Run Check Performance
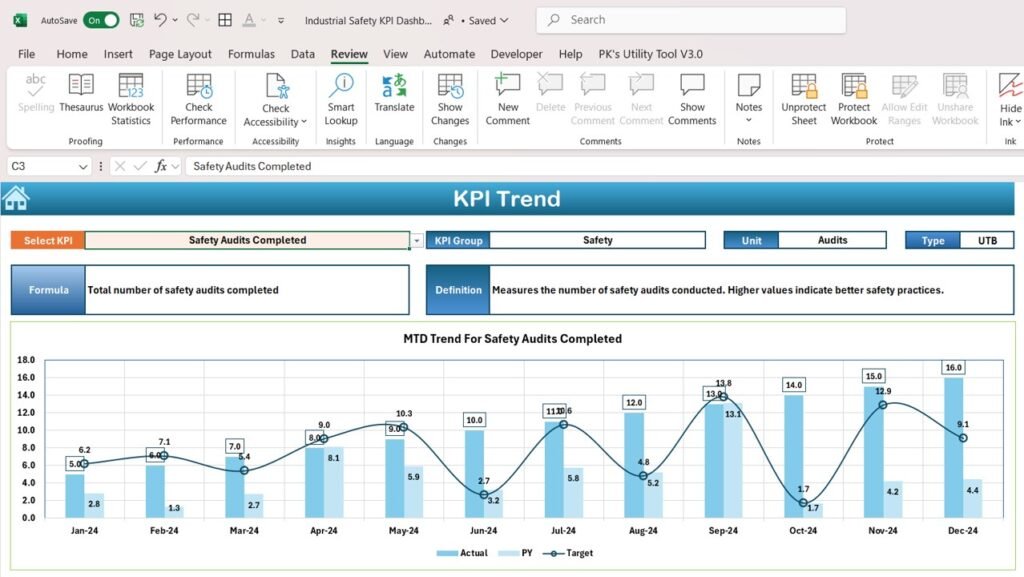1024x577 pixels. [199, 99]
